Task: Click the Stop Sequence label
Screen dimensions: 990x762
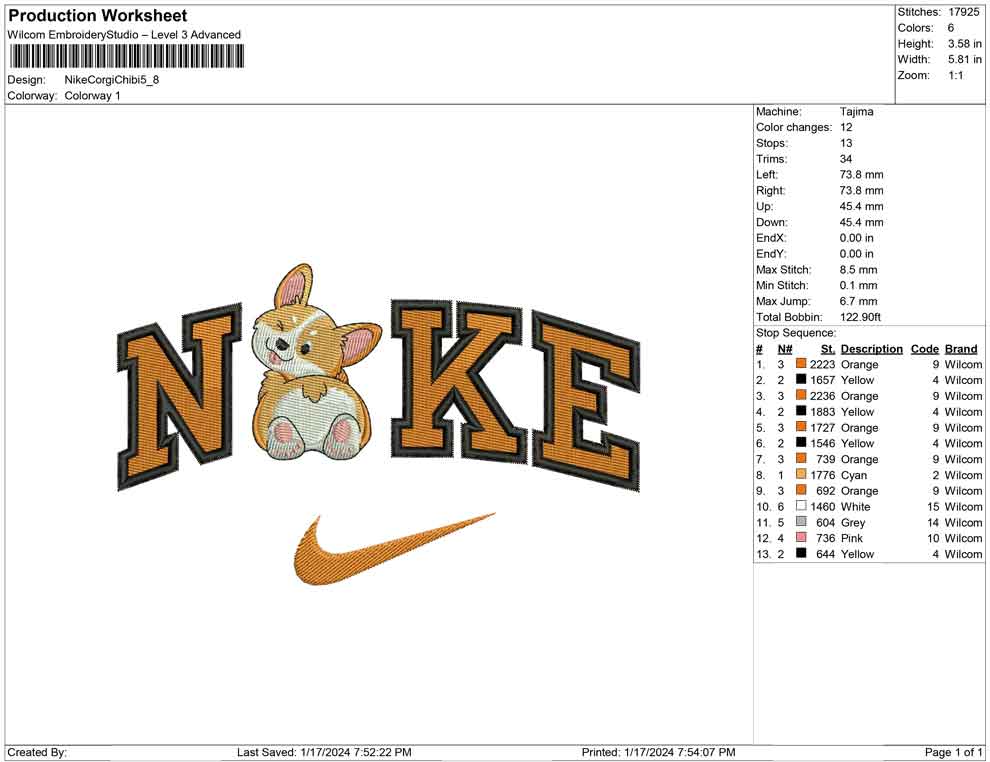Action: tap(796, 333)
